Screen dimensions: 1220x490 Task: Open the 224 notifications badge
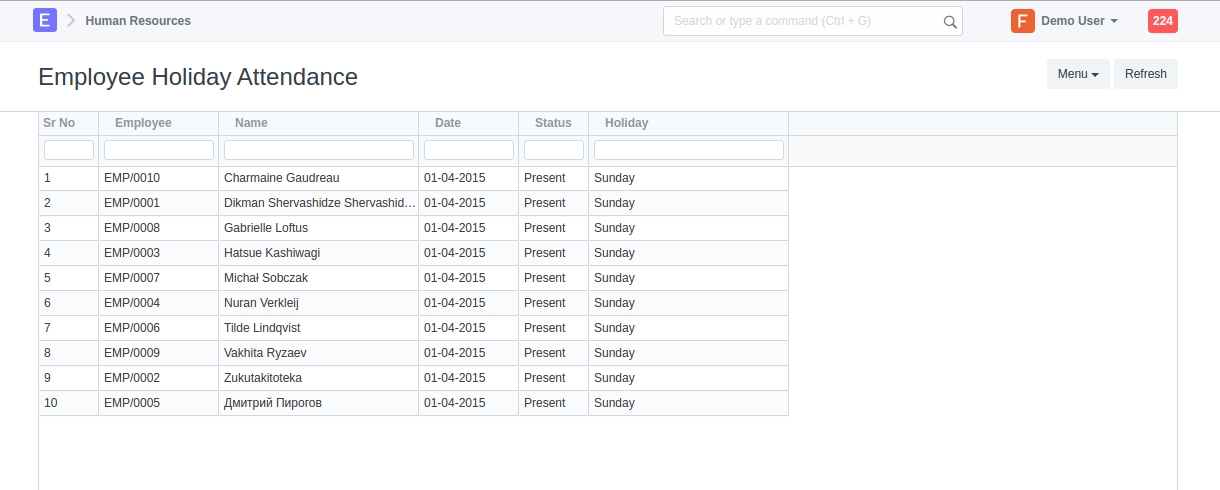click(1162, 21)
